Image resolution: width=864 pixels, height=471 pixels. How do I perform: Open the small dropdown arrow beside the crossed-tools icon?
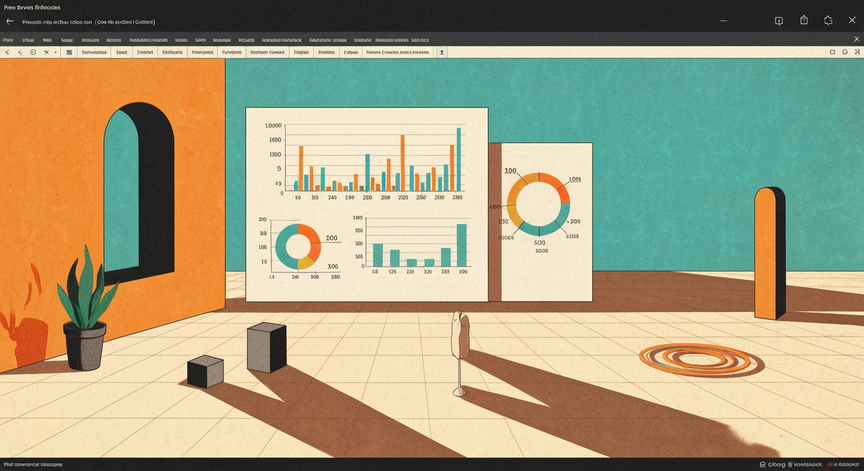pyautogui.click(x=55, y=52)
